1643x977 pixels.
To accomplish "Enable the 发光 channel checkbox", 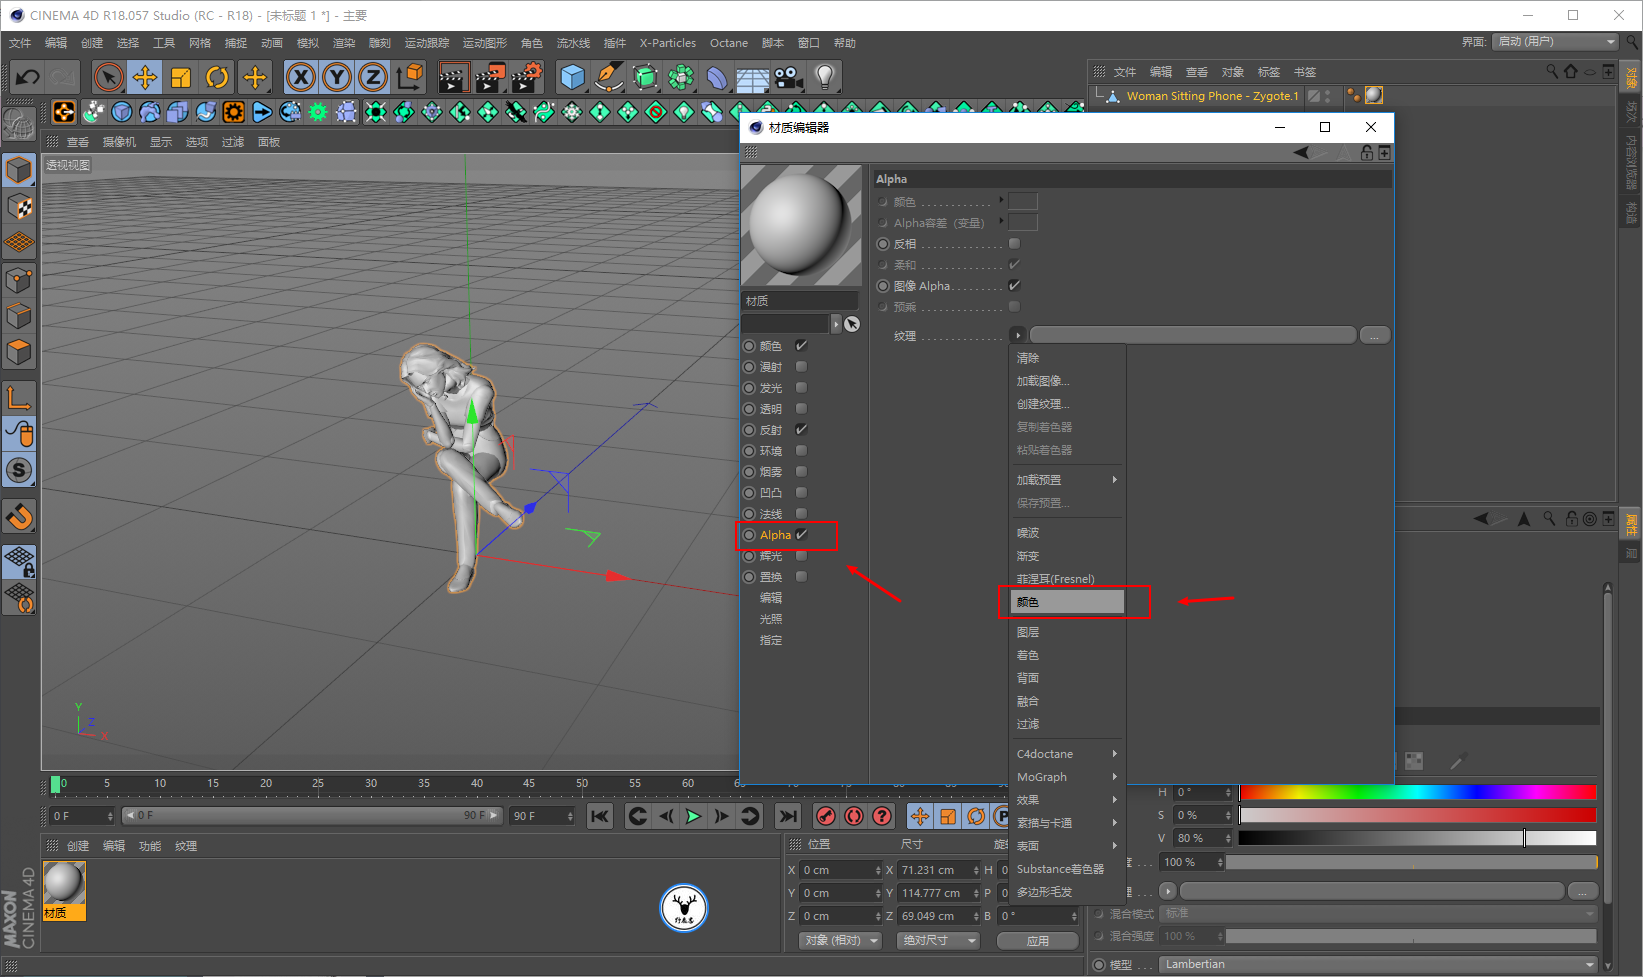I will pyautogui.click(x=801, y=388).
